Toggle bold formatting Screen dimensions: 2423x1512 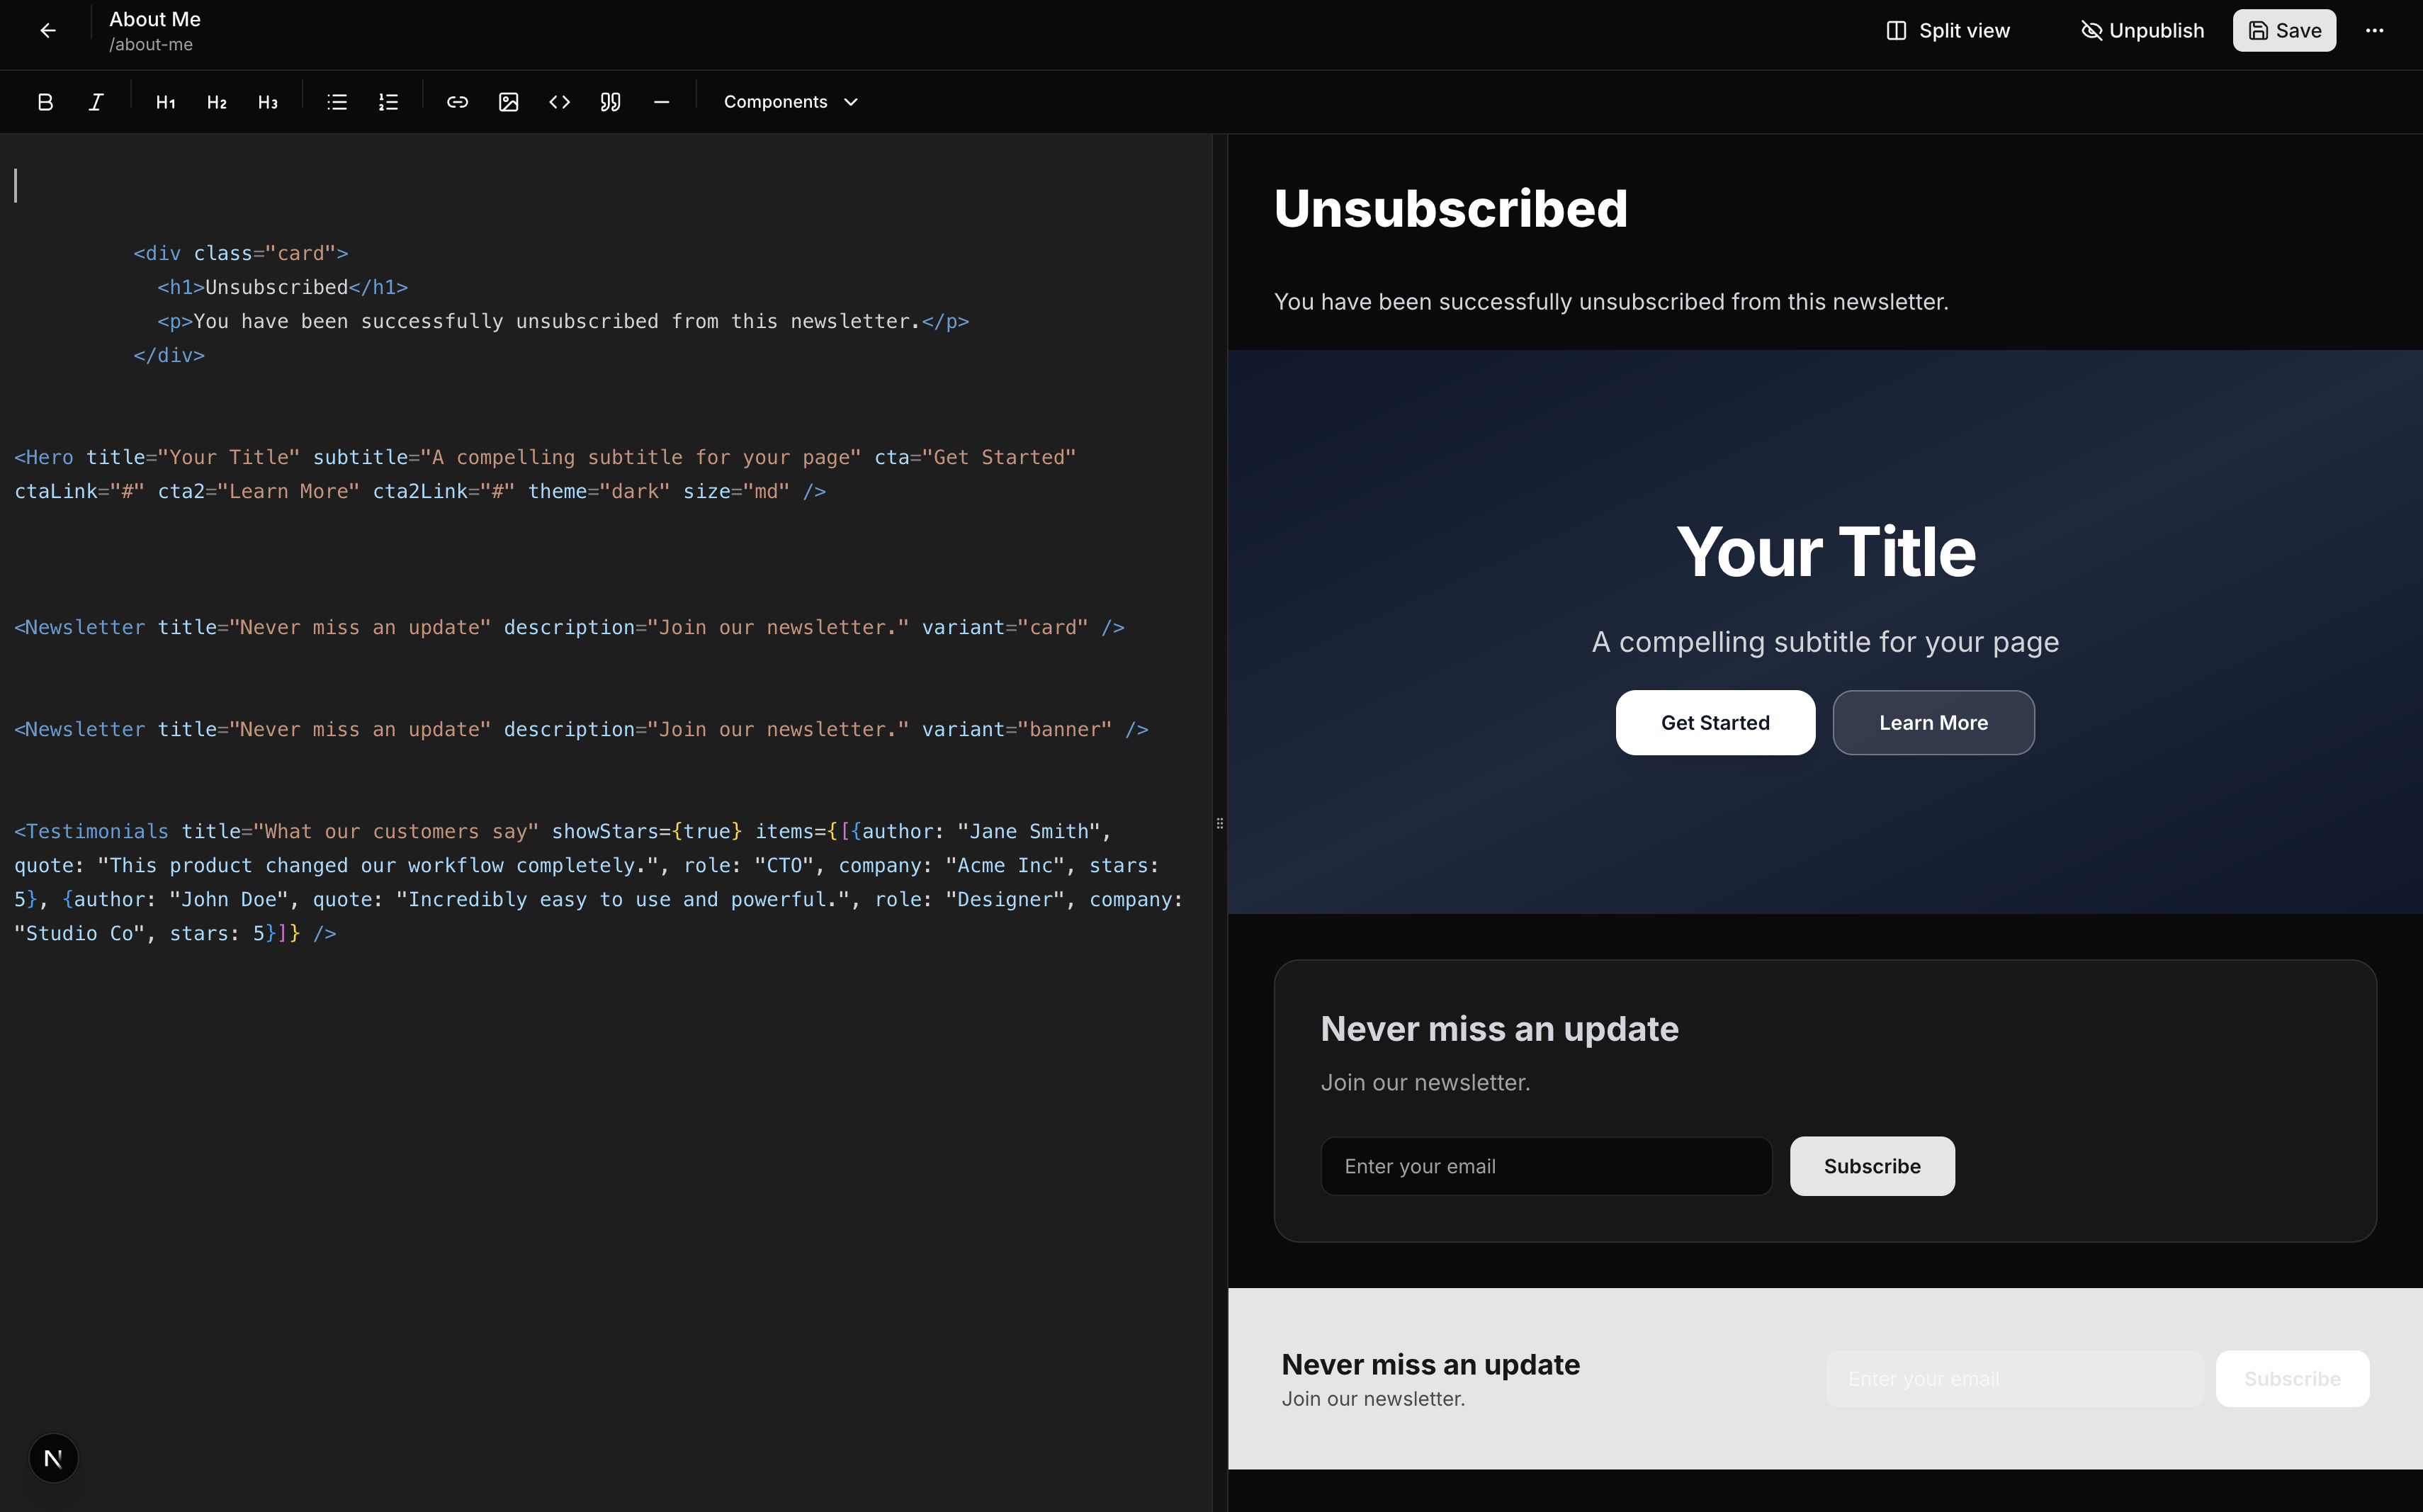point(45,102)
